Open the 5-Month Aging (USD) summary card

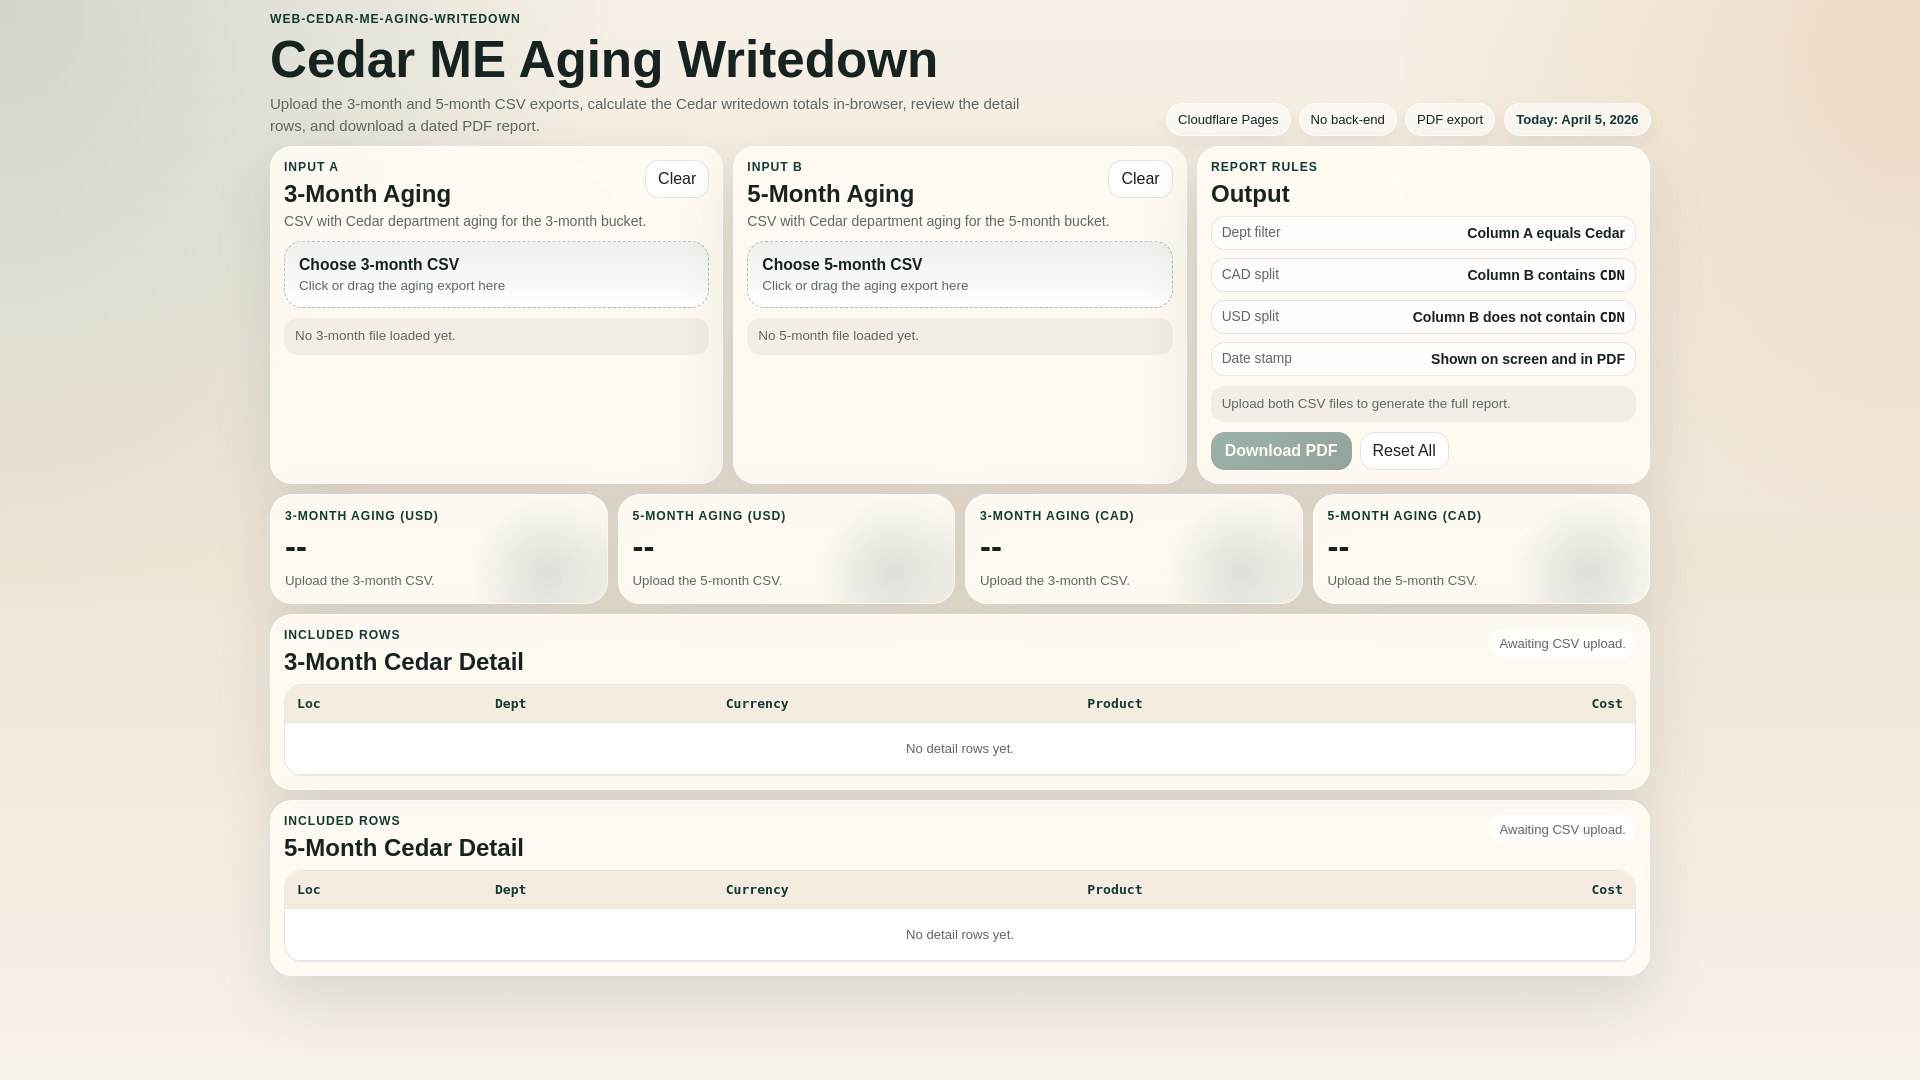tap(786, 549)
